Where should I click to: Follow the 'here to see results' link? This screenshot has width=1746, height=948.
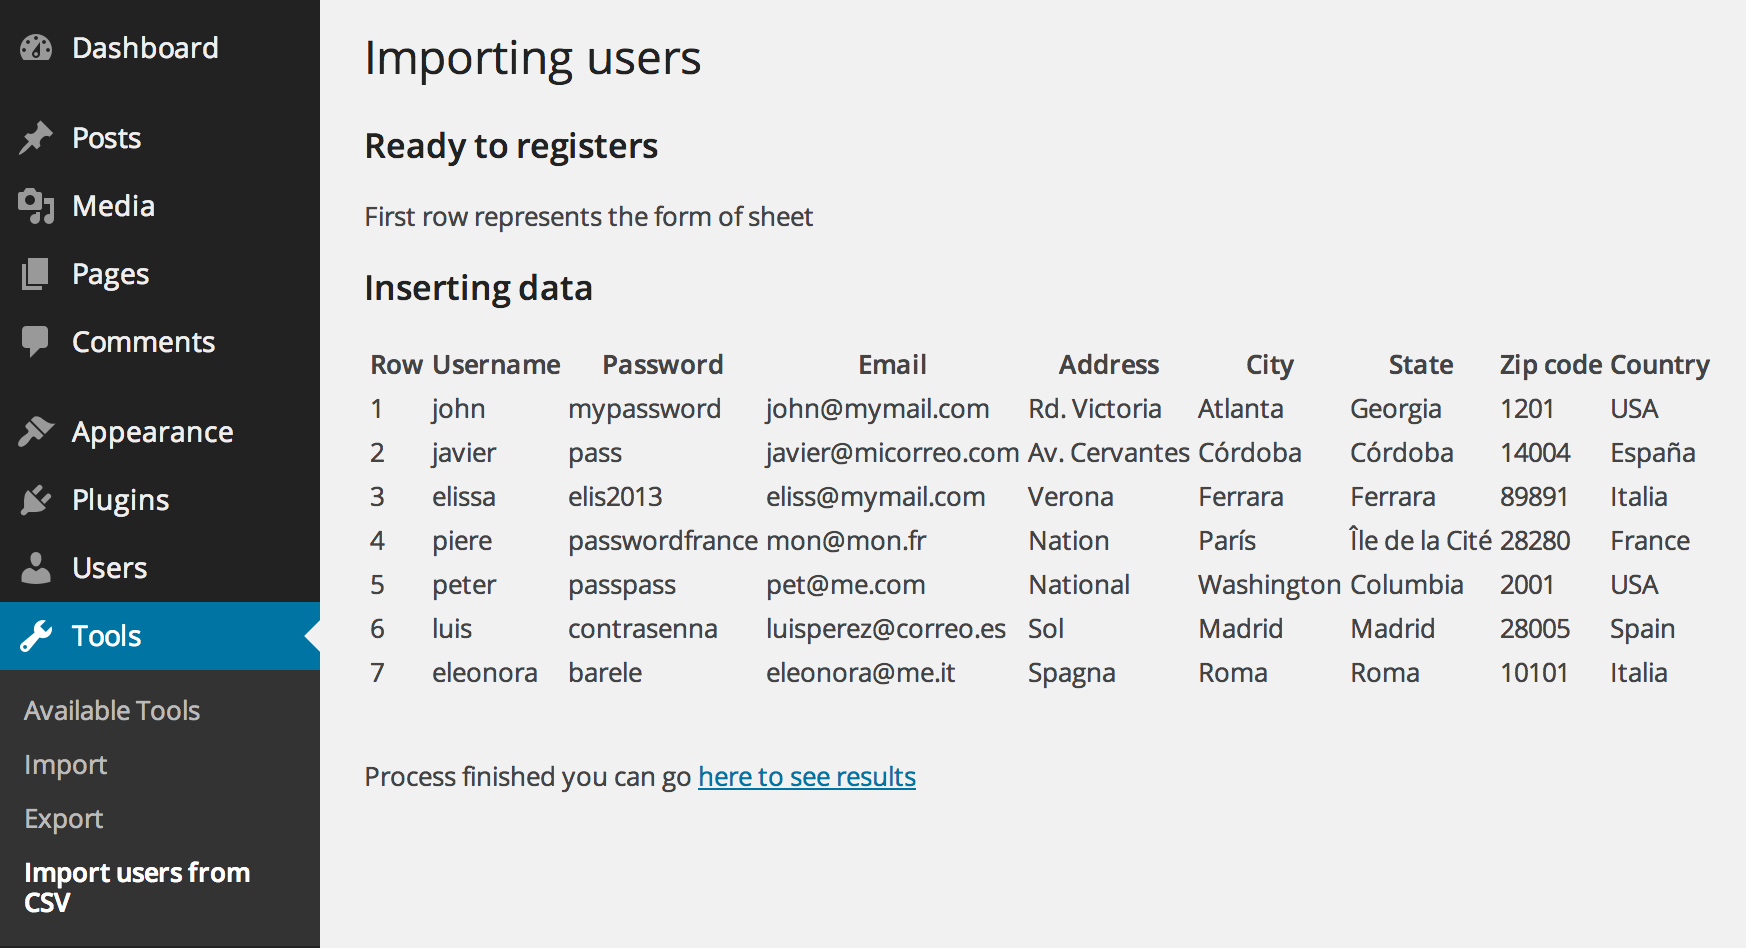806,777
